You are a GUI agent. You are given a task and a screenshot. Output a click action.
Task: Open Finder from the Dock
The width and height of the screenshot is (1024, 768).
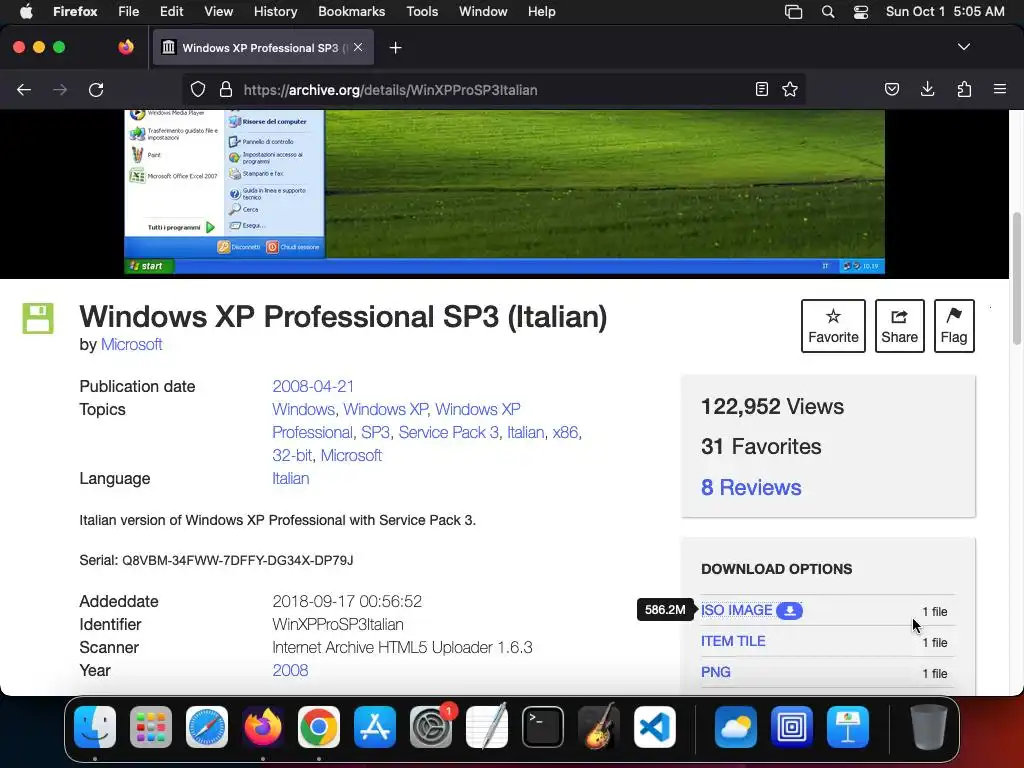click(95, 727)
